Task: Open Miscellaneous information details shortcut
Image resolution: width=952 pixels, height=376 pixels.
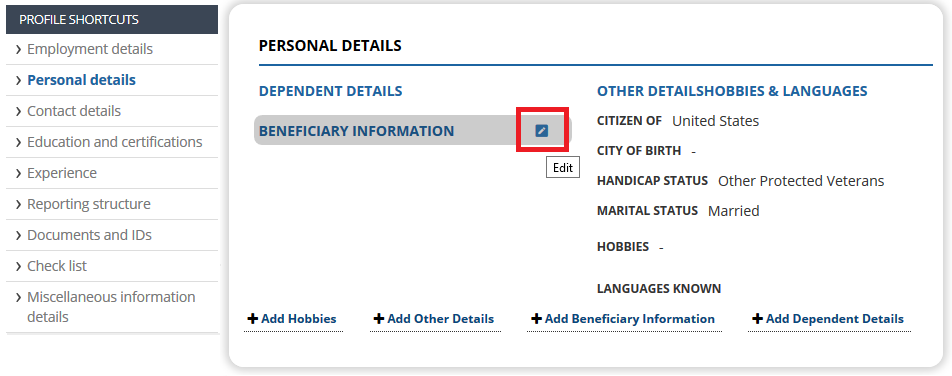Action: tap(111, 307)
